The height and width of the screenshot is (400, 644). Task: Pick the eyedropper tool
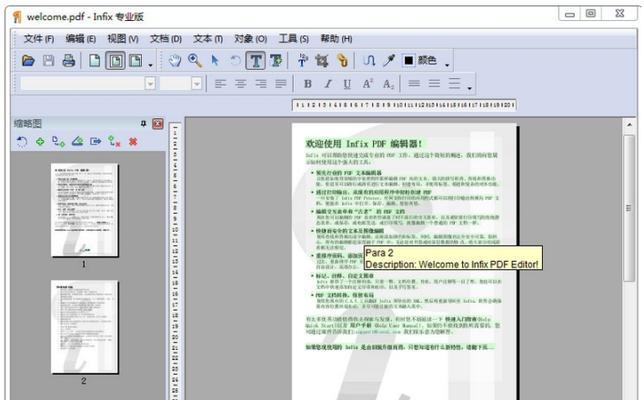[x=389, y=61]
